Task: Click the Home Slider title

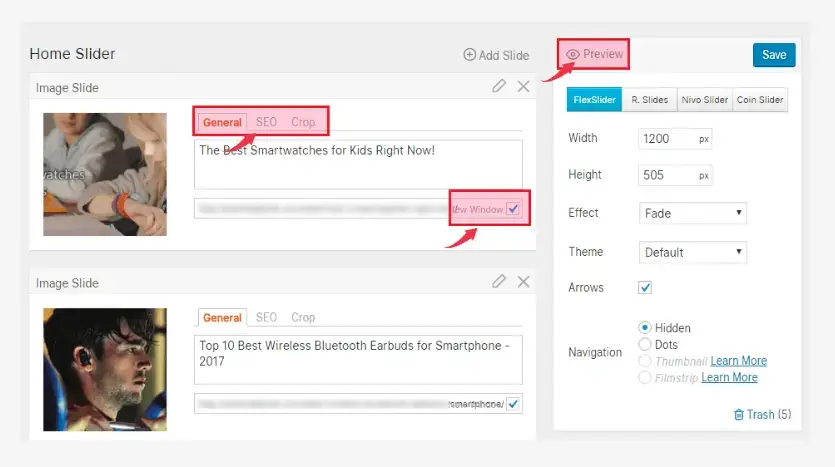Action: click(x=72, y=54)
